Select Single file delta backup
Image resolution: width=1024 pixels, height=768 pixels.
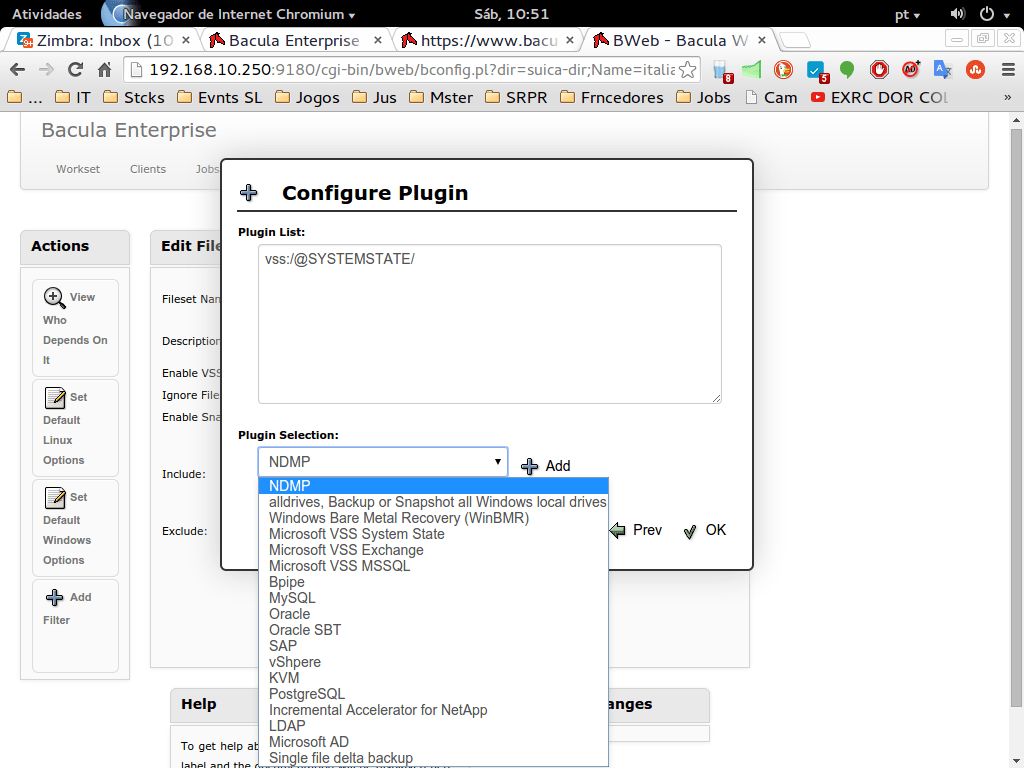(434, 758)
